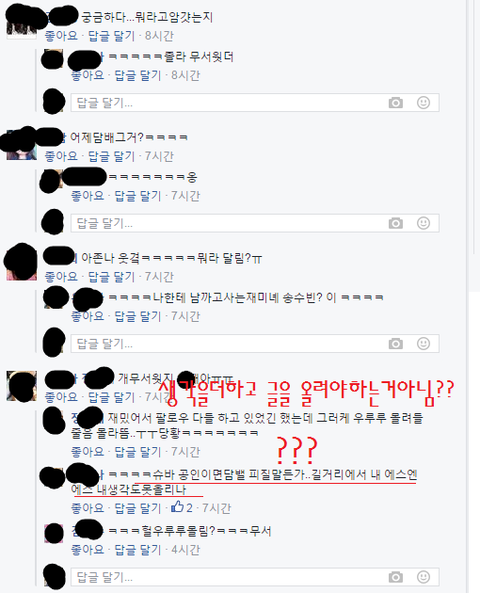This screenshot has height=593, width=480.
Task: Click the thumbs-up count with 2 likes
Action: (182, 507)
